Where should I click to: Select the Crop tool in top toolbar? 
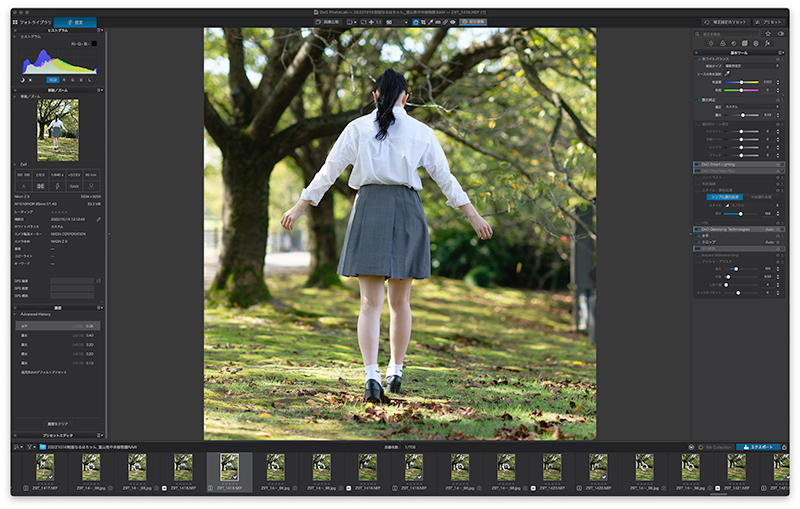tap(423, 22)
